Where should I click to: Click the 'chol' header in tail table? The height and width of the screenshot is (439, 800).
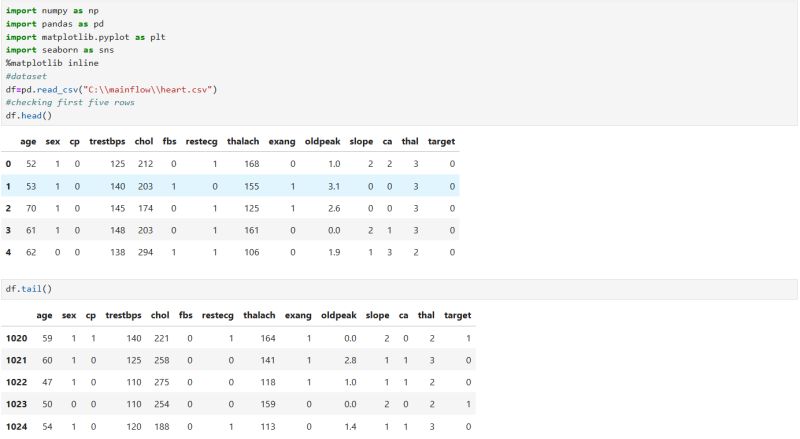coord(160,315)
